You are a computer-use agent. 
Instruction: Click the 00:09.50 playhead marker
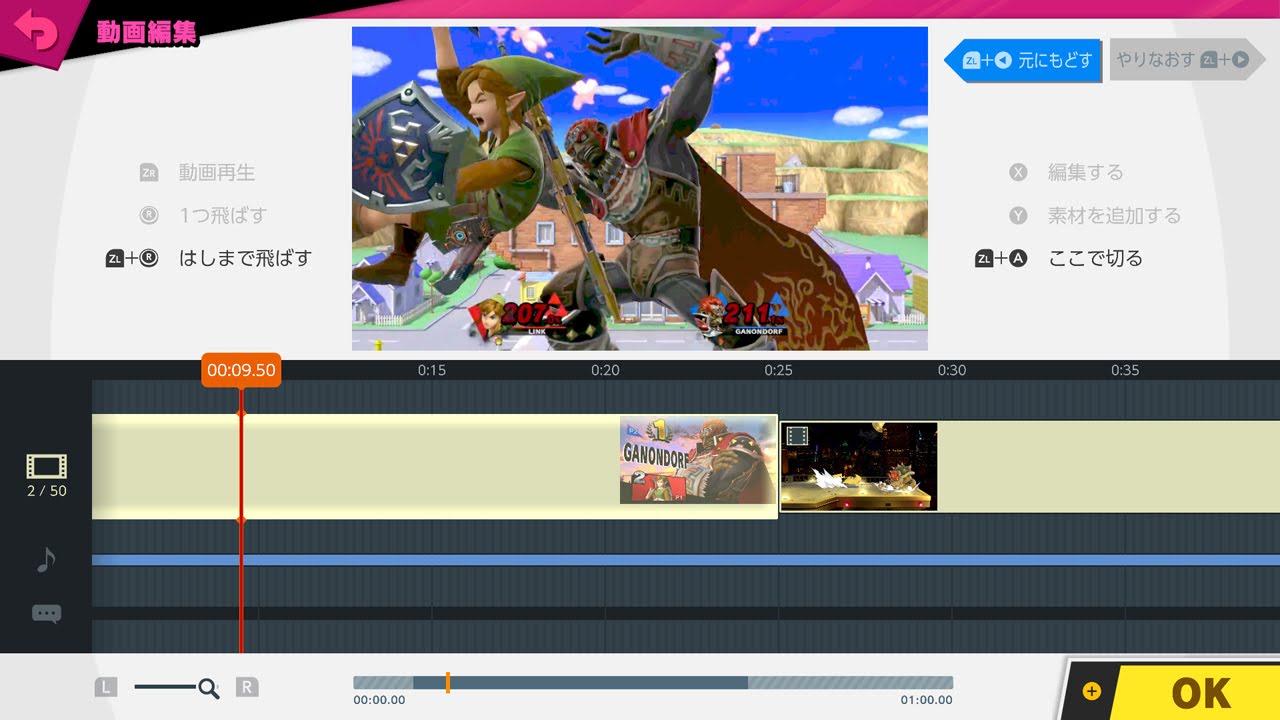coord(240,370)
